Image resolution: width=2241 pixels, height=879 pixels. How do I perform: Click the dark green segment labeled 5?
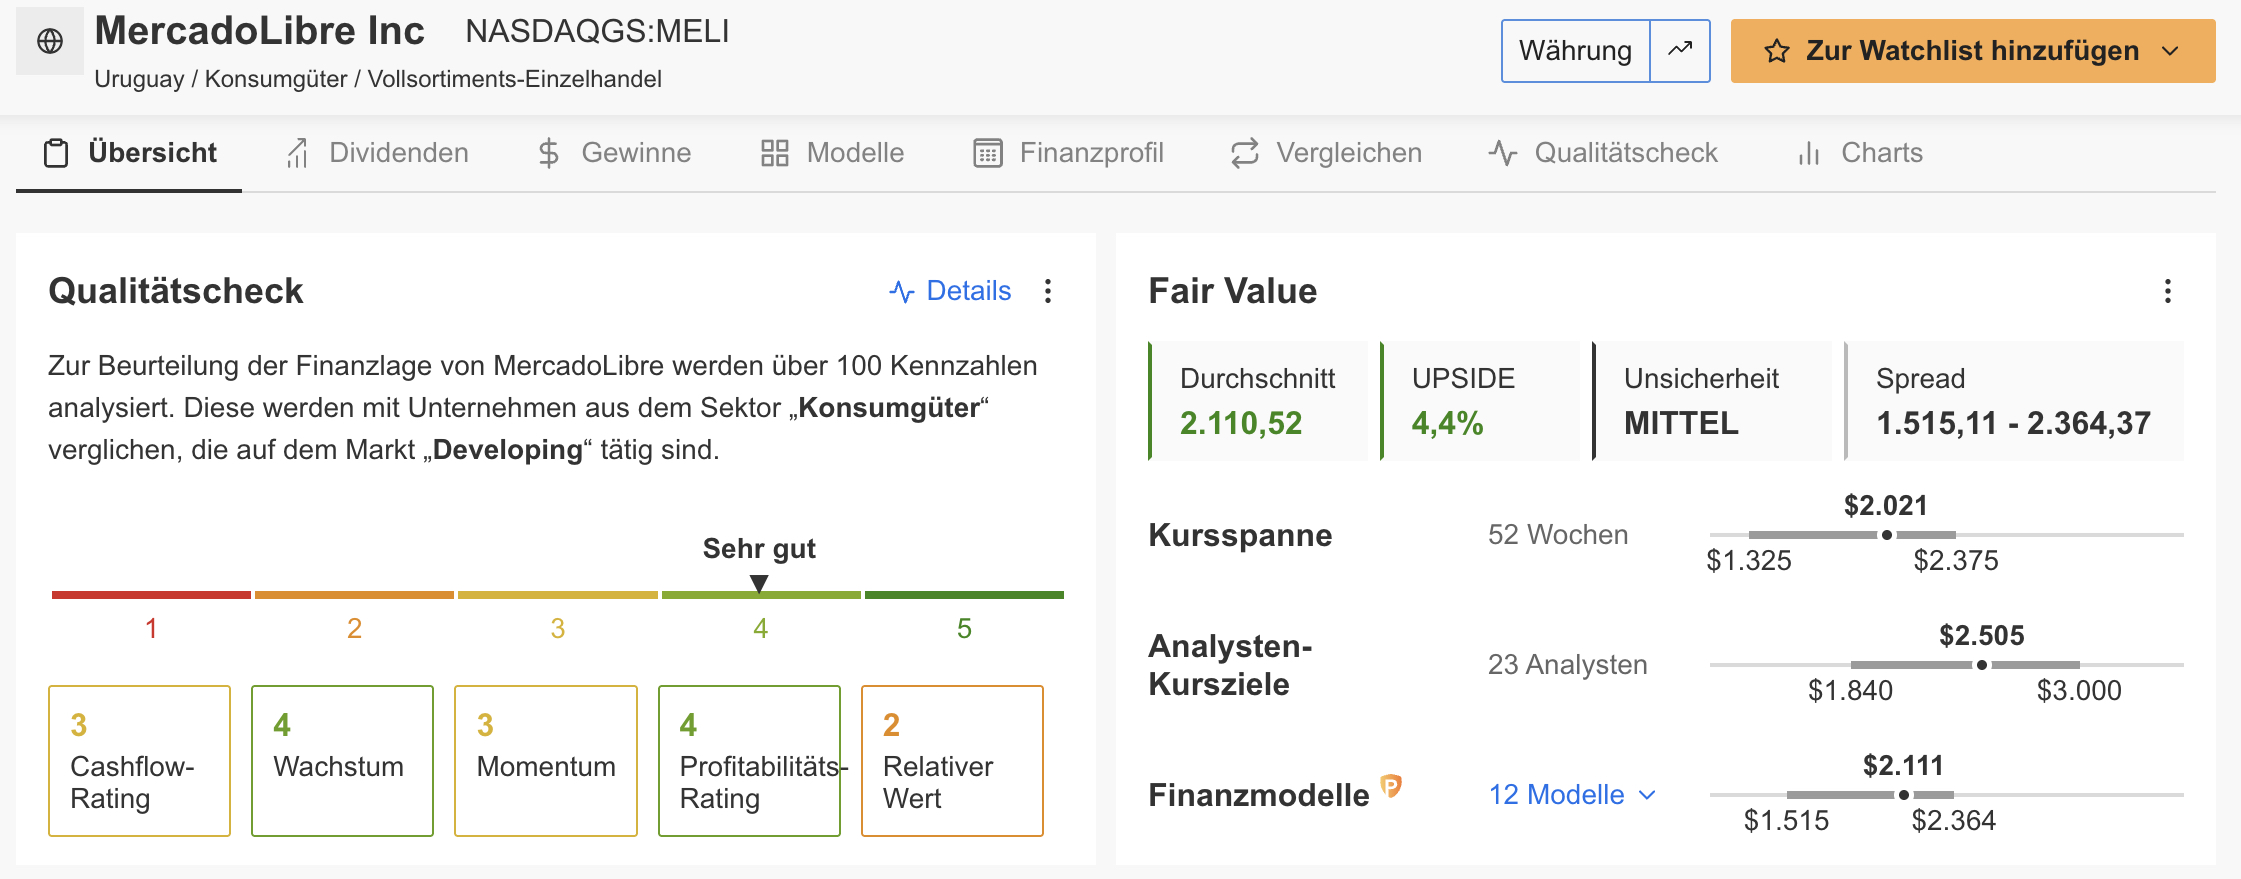(964, 595)
